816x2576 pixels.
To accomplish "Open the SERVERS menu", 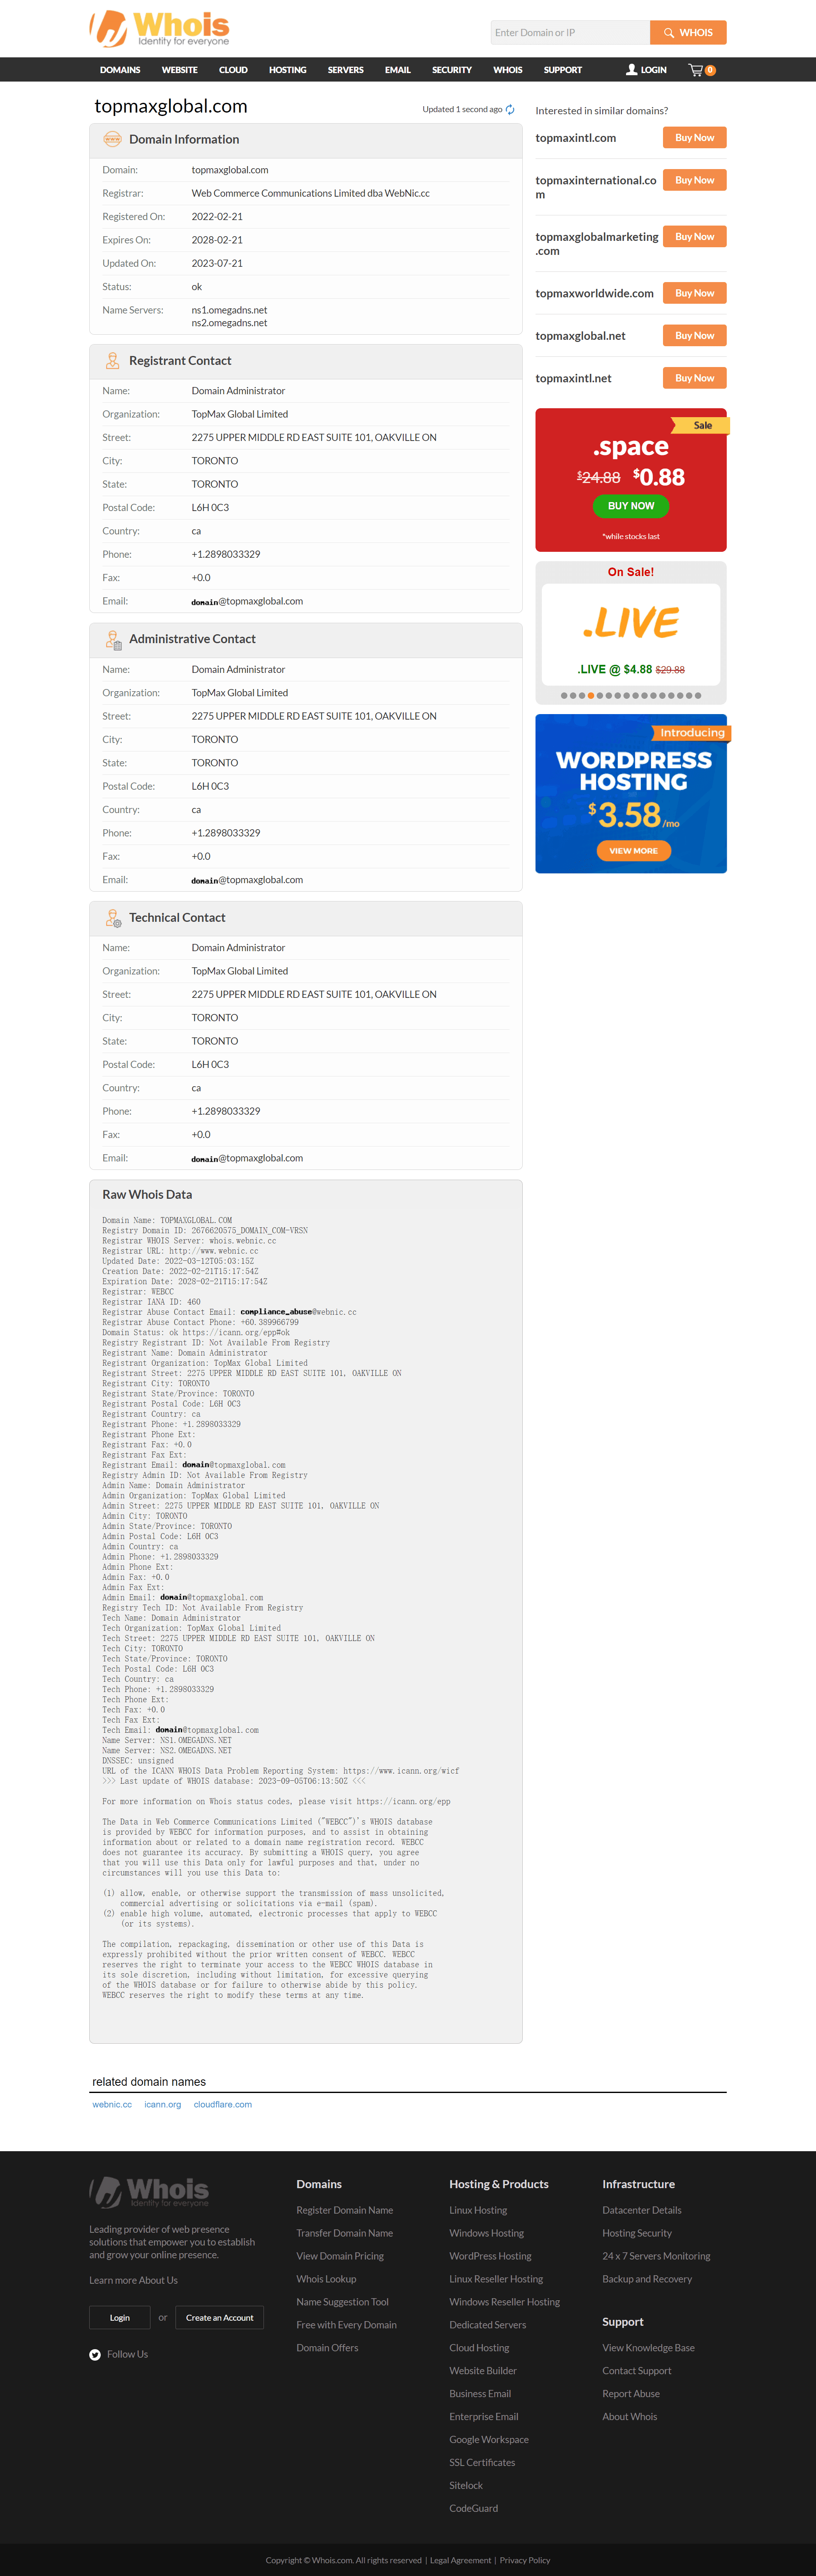I will [x=345, y=70].
